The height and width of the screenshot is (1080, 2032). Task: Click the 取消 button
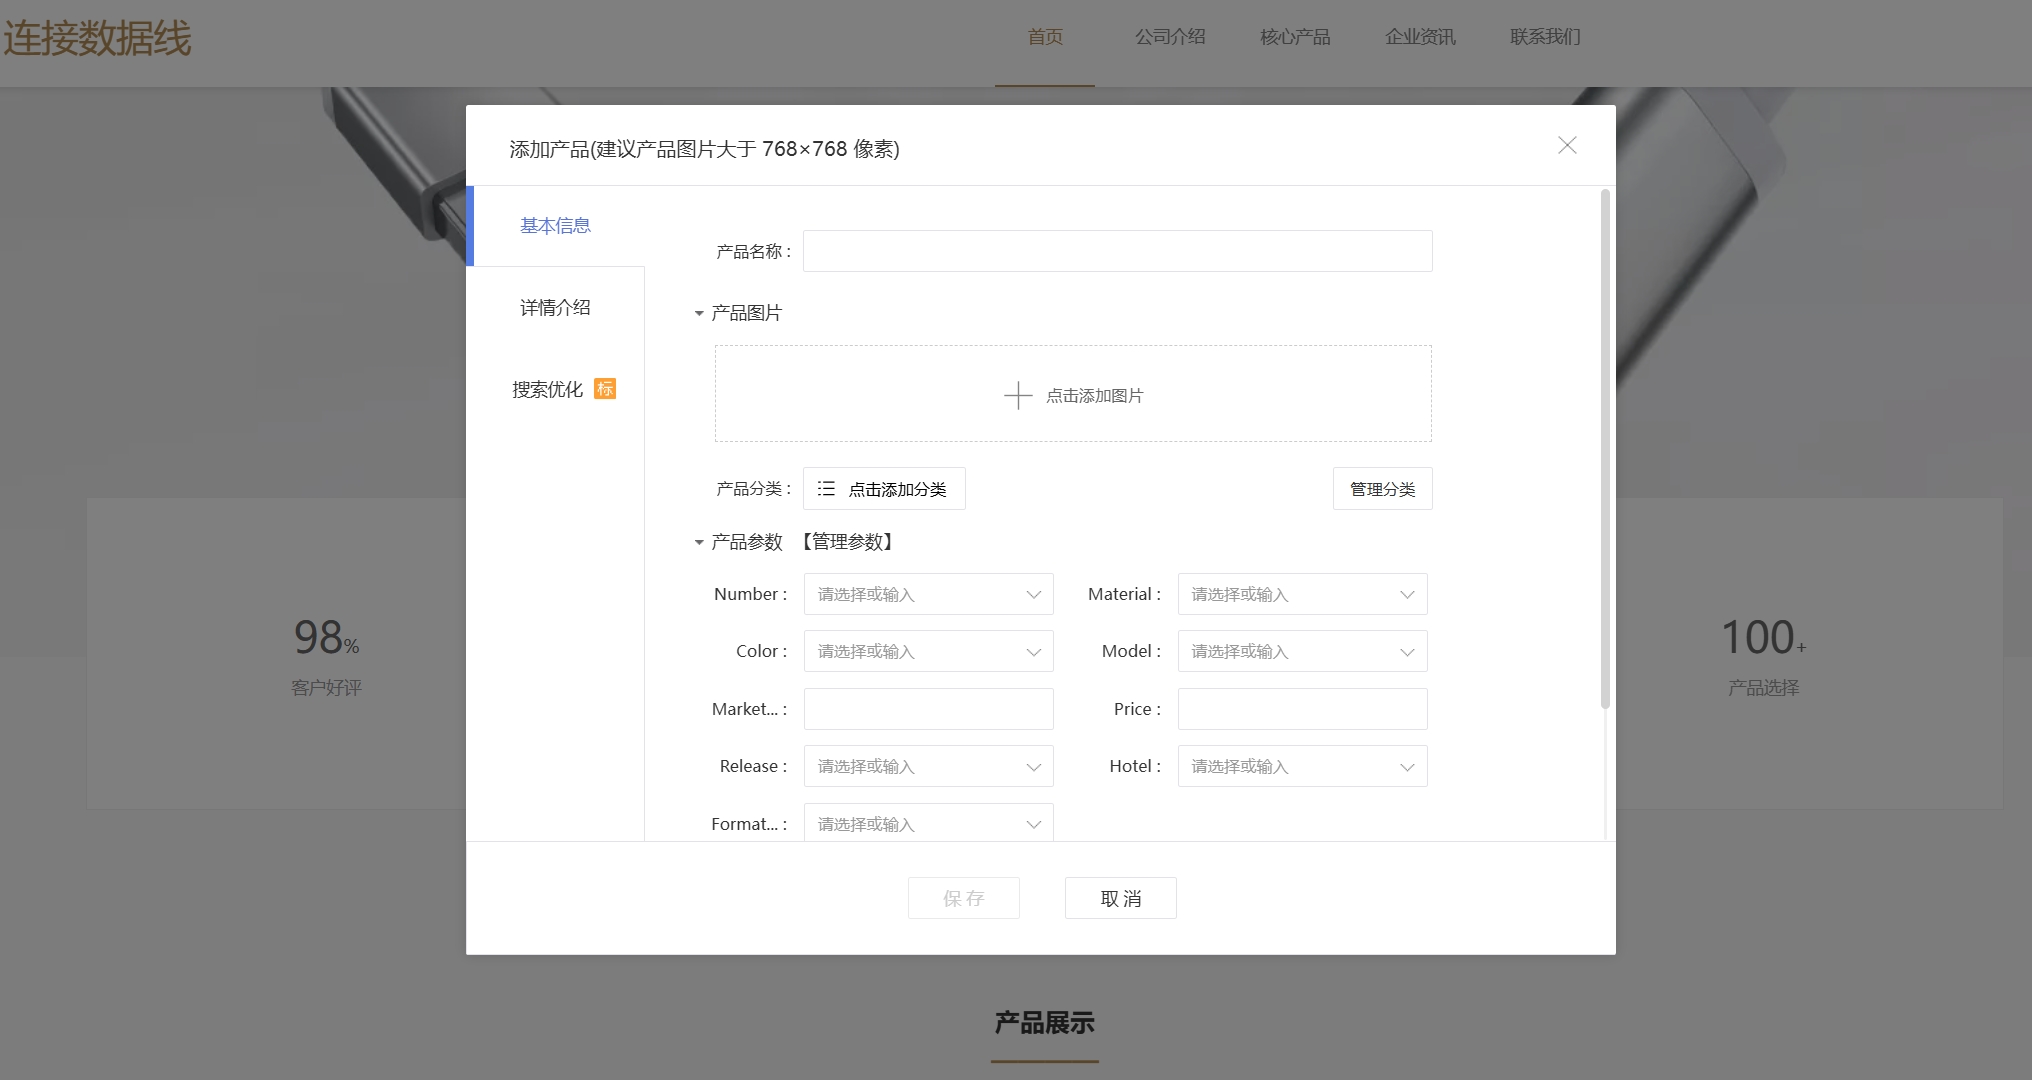tap(1120, 898)
